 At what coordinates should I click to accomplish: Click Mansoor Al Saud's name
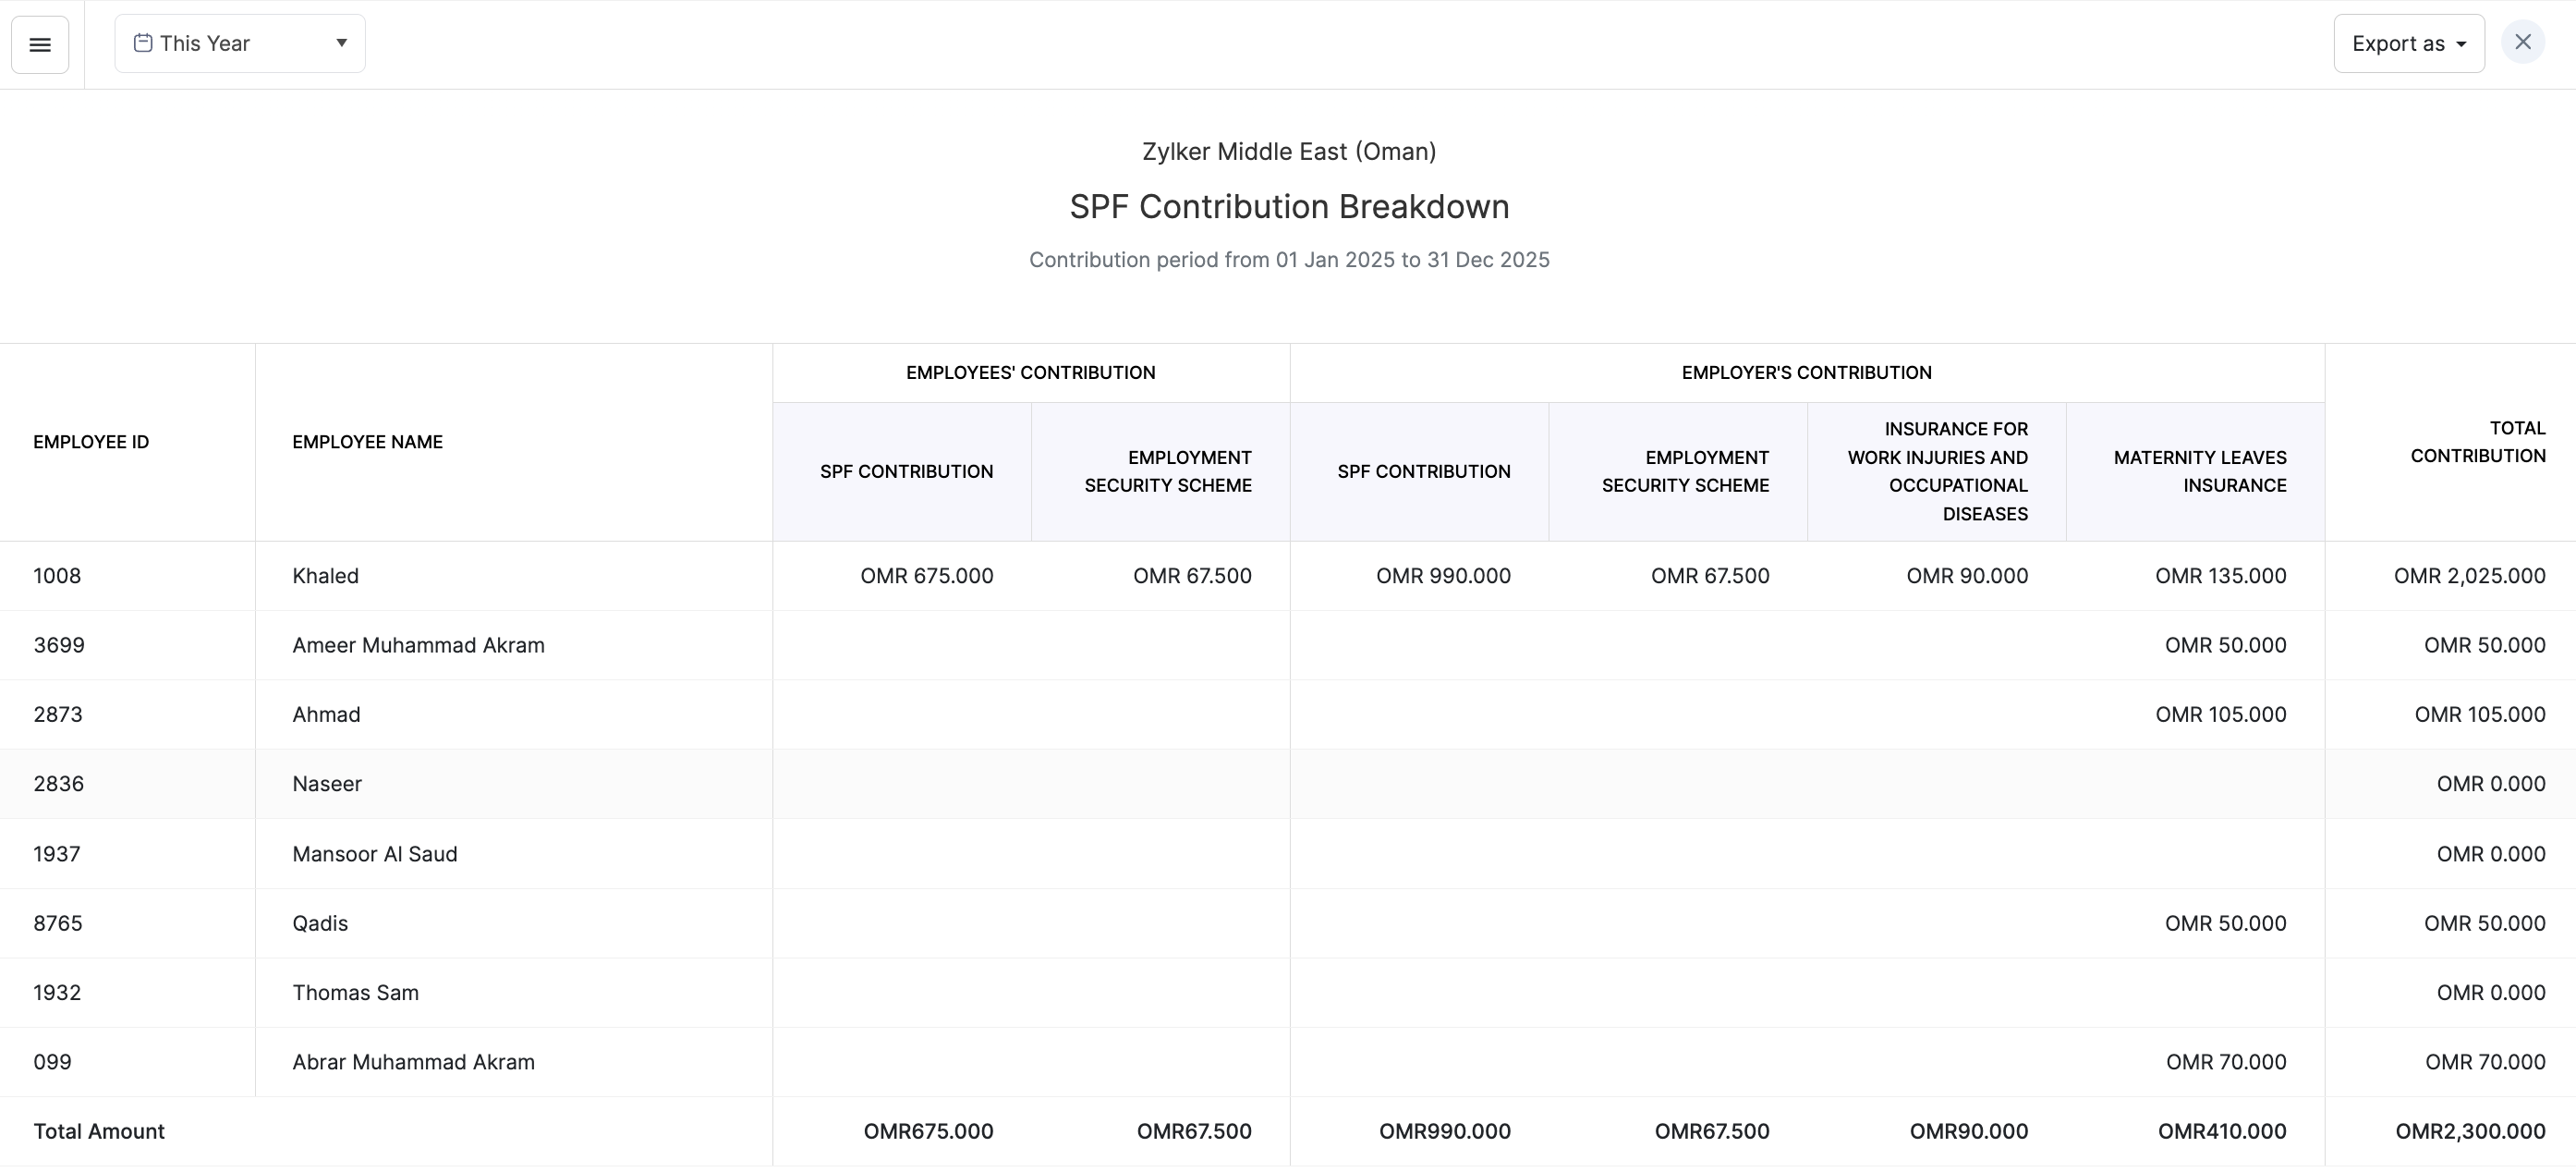[374, 854]
